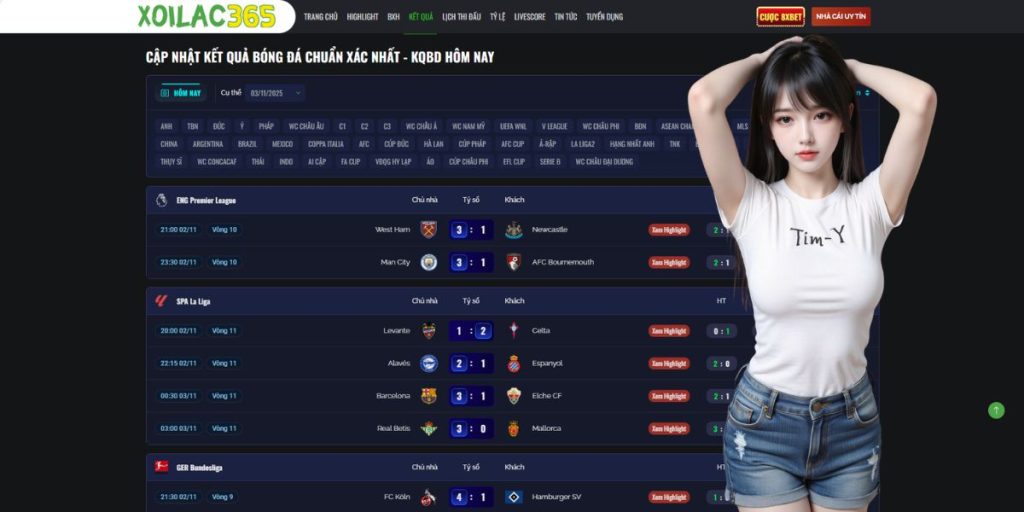Screen dimensions: 1024x512
Task: Click the green scroll-to-top arrow button
Action: tap(996, 410)
